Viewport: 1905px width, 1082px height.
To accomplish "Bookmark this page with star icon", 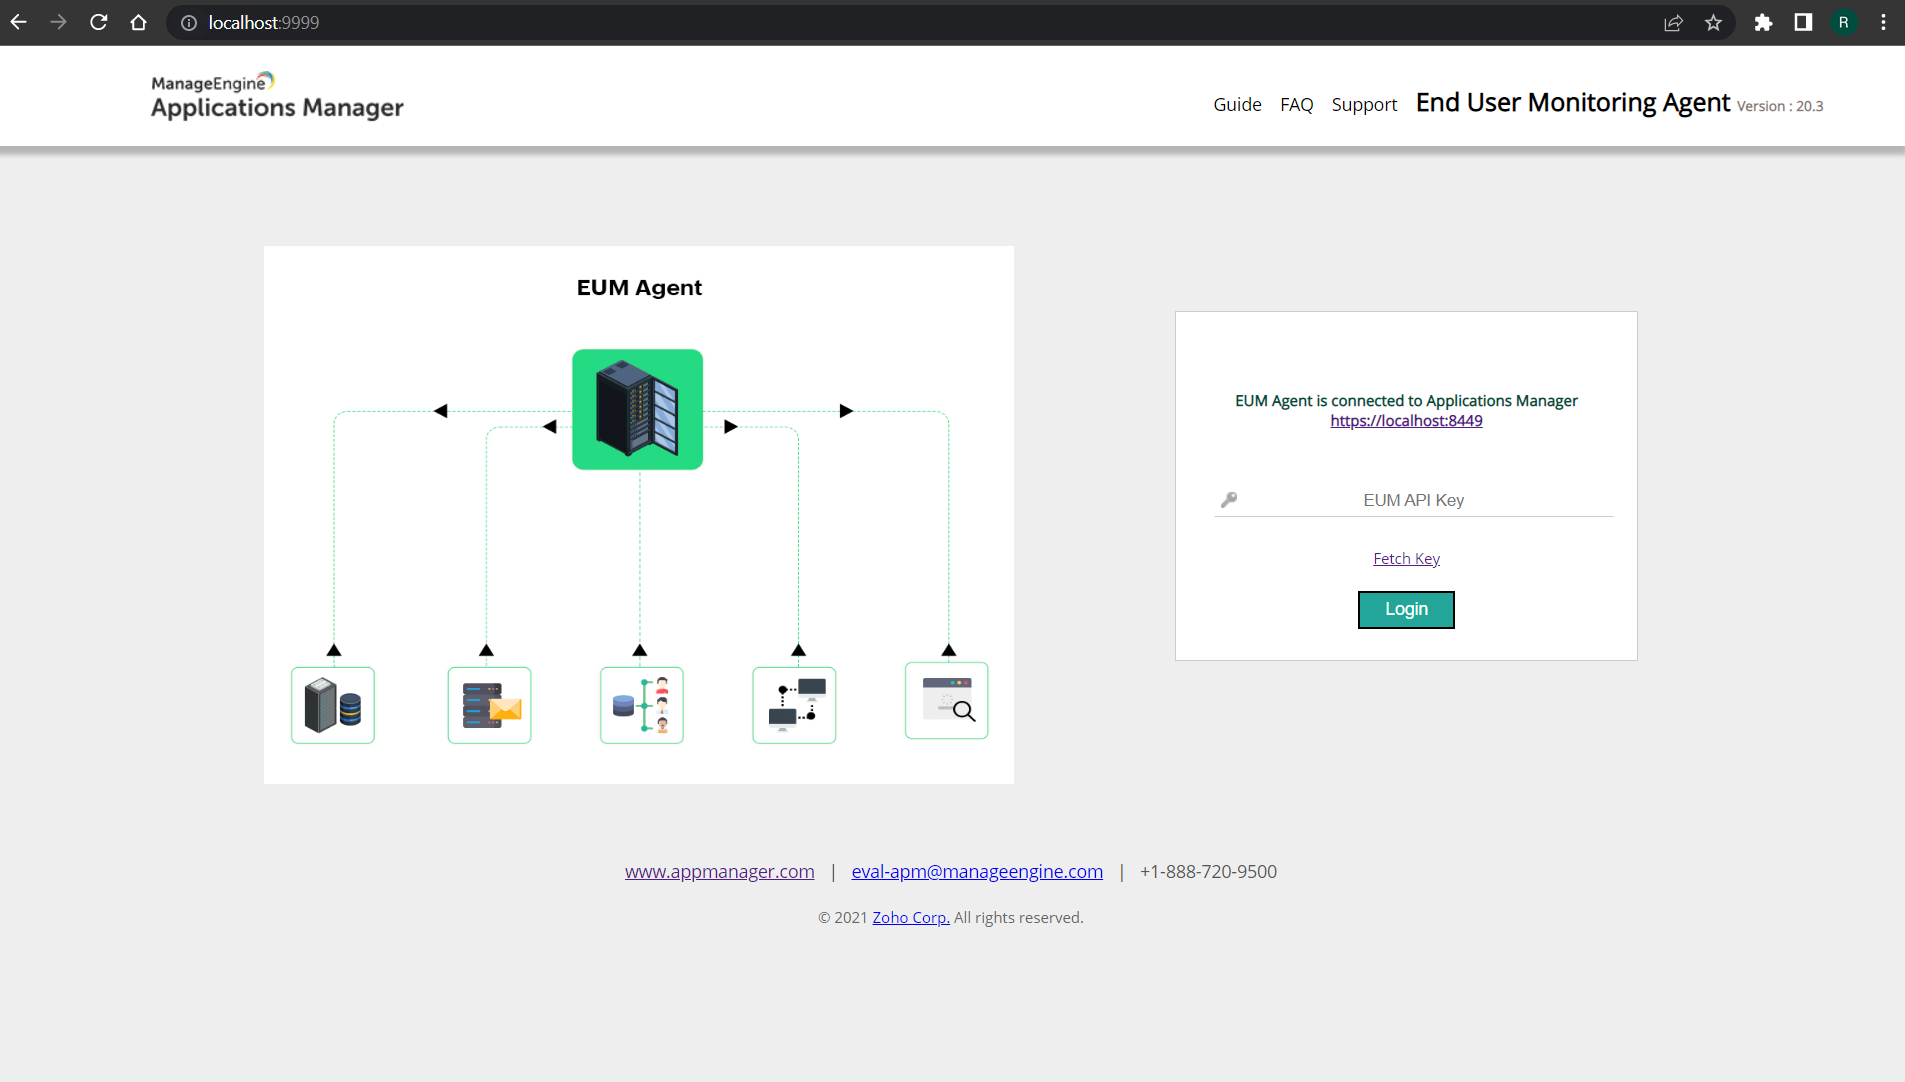I will 1713,22.
